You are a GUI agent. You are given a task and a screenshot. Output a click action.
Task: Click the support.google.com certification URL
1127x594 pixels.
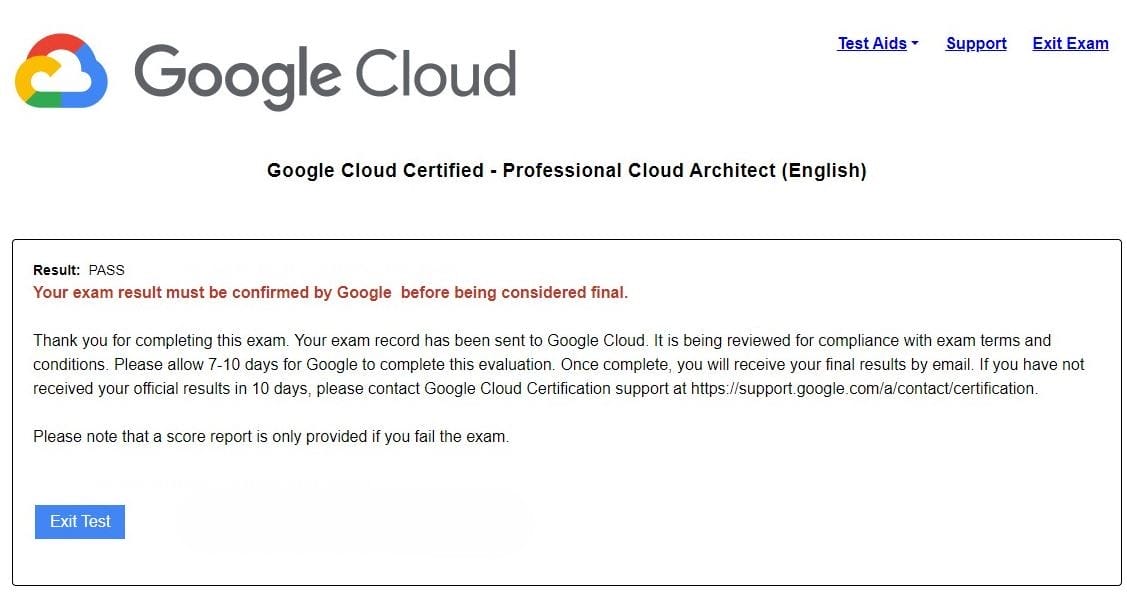864,388
